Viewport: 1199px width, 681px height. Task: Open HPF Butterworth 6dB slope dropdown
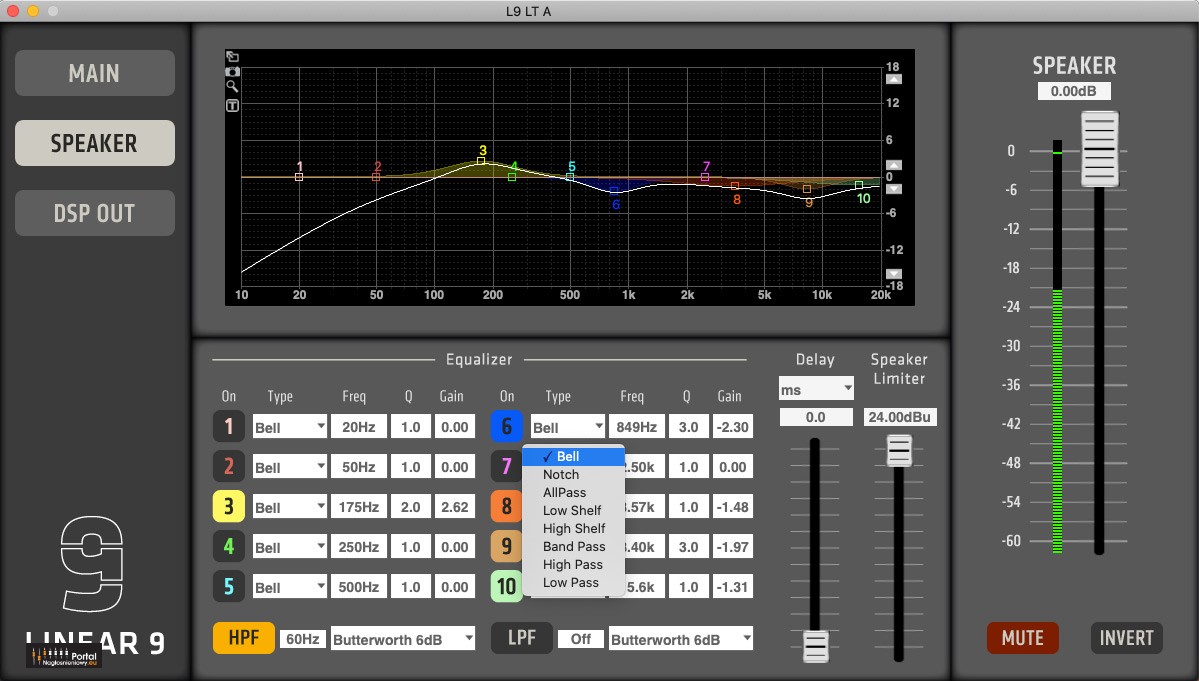coord(403,639)
